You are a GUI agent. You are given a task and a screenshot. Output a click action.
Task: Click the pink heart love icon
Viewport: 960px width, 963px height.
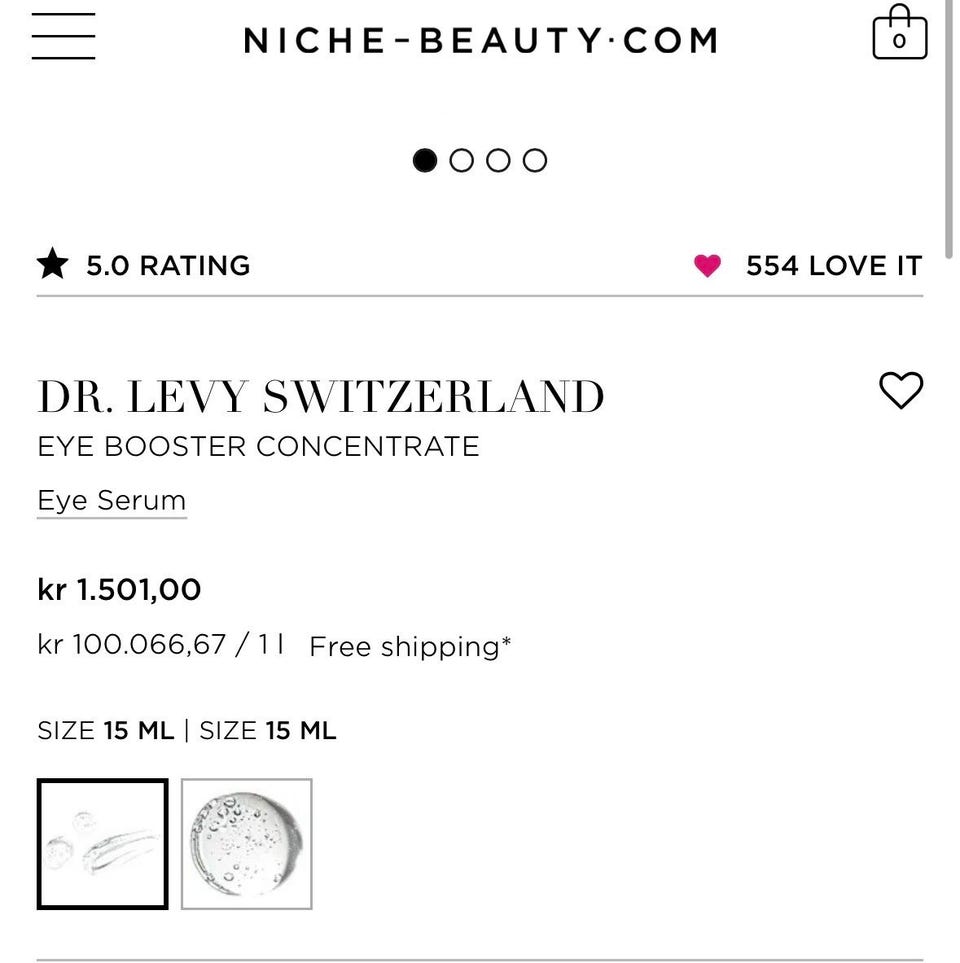click(707, 266)
